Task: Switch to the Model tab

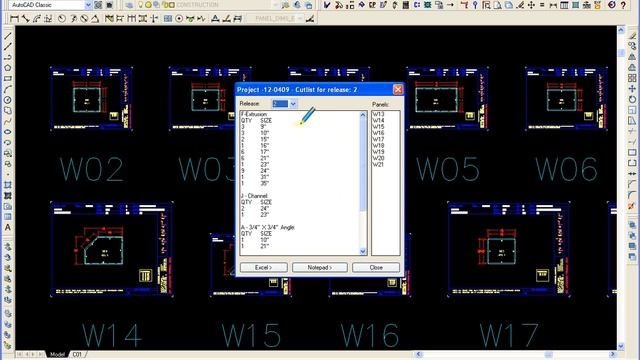Action: (57, 354)
